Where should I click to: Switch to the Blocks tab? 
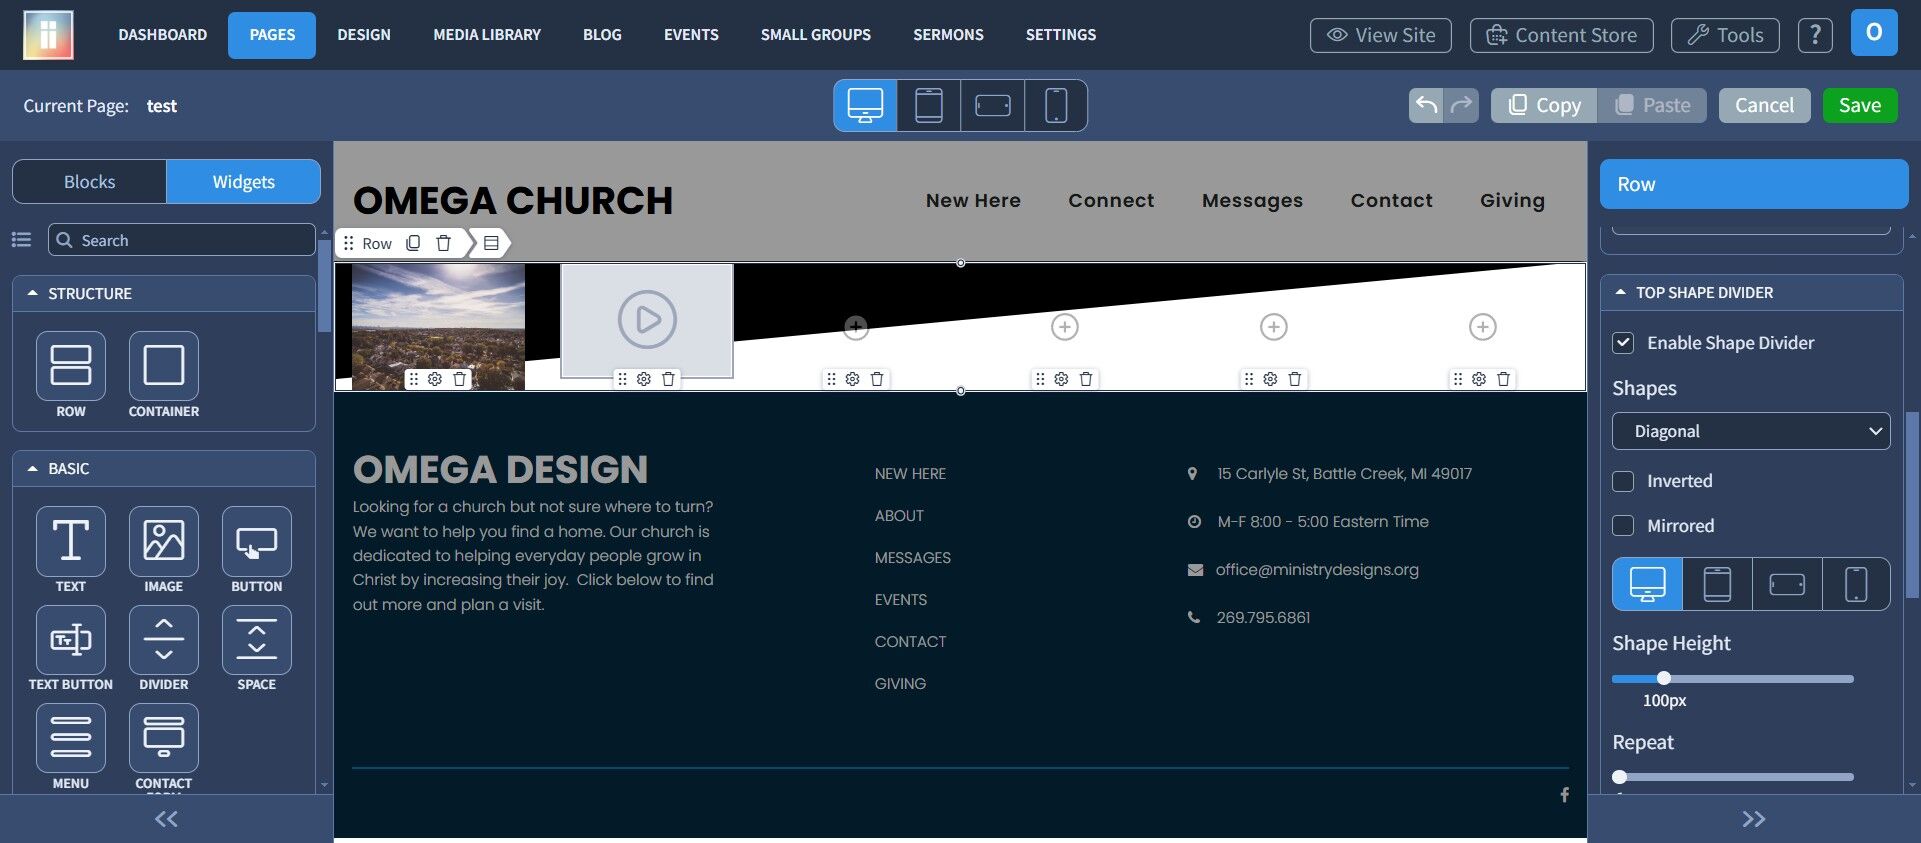coord(90,182)
